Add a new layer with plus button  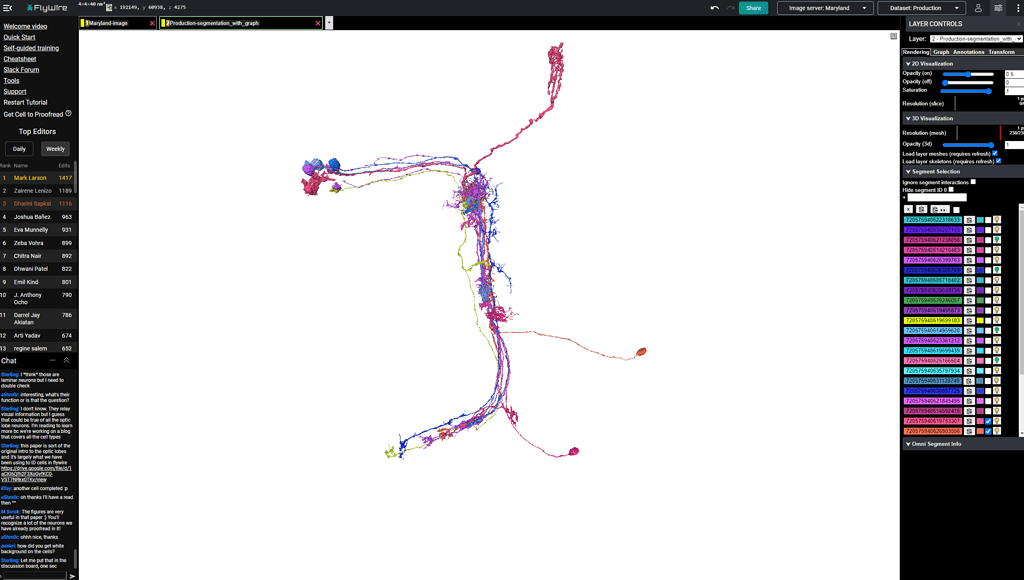tap(329, 23)
